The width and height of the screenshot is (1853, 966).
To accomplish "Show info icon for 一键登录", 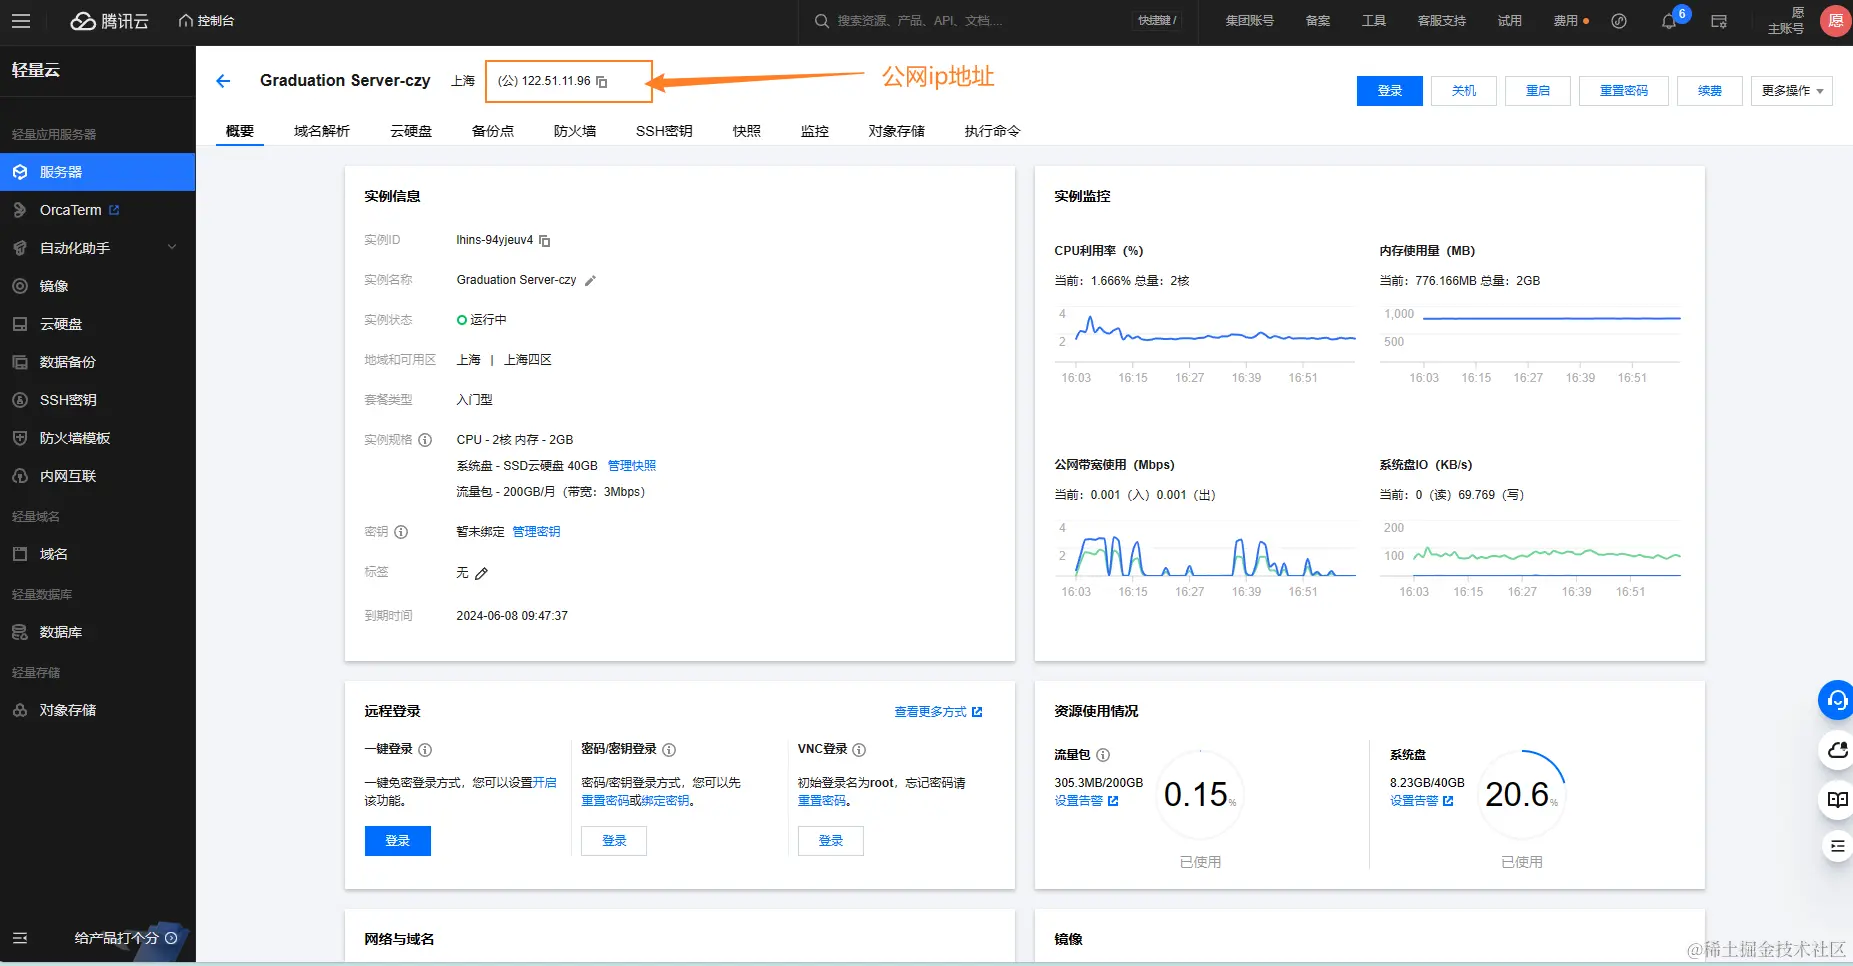I will (x=425, y=750).
